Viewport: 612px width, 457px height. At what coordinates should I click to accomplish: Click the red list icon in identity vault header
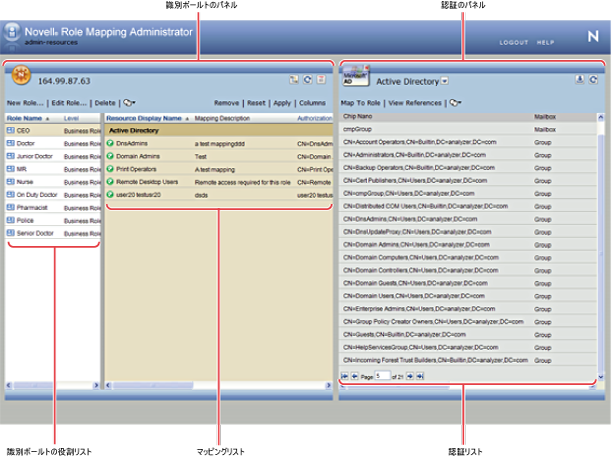[321, 80]
